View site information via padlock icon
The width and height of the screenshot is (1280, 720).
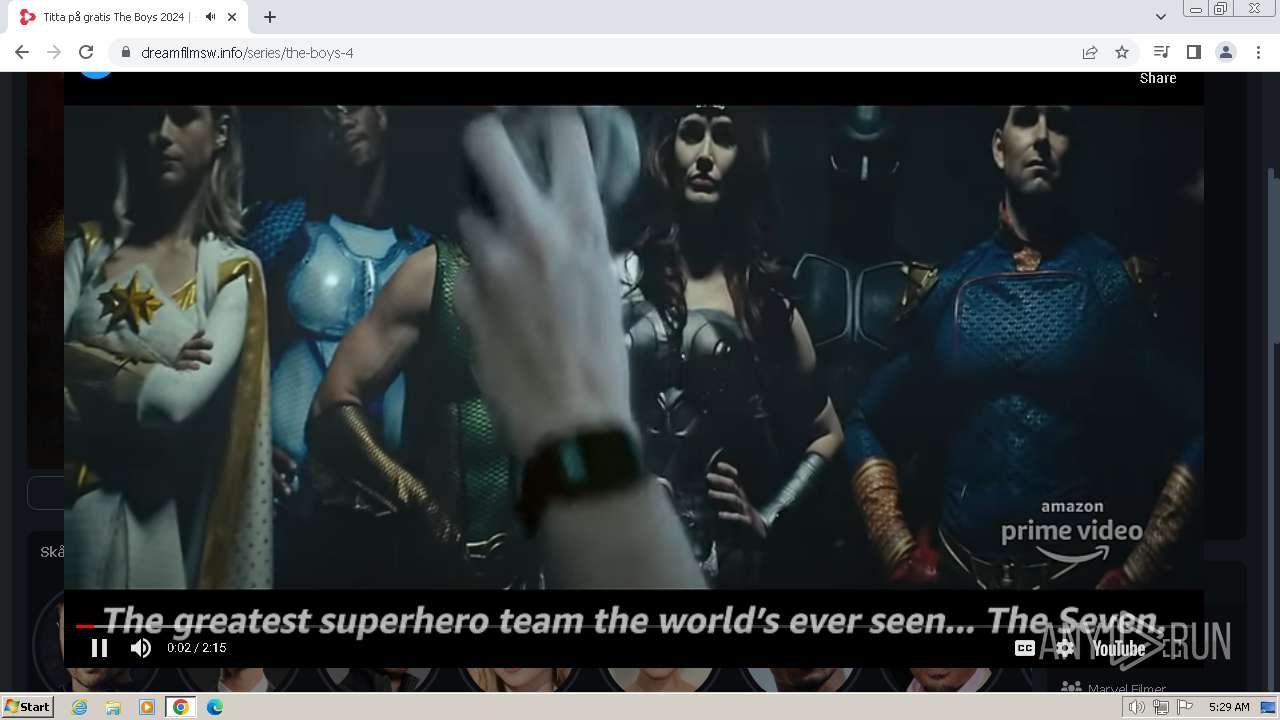point(125,52)
